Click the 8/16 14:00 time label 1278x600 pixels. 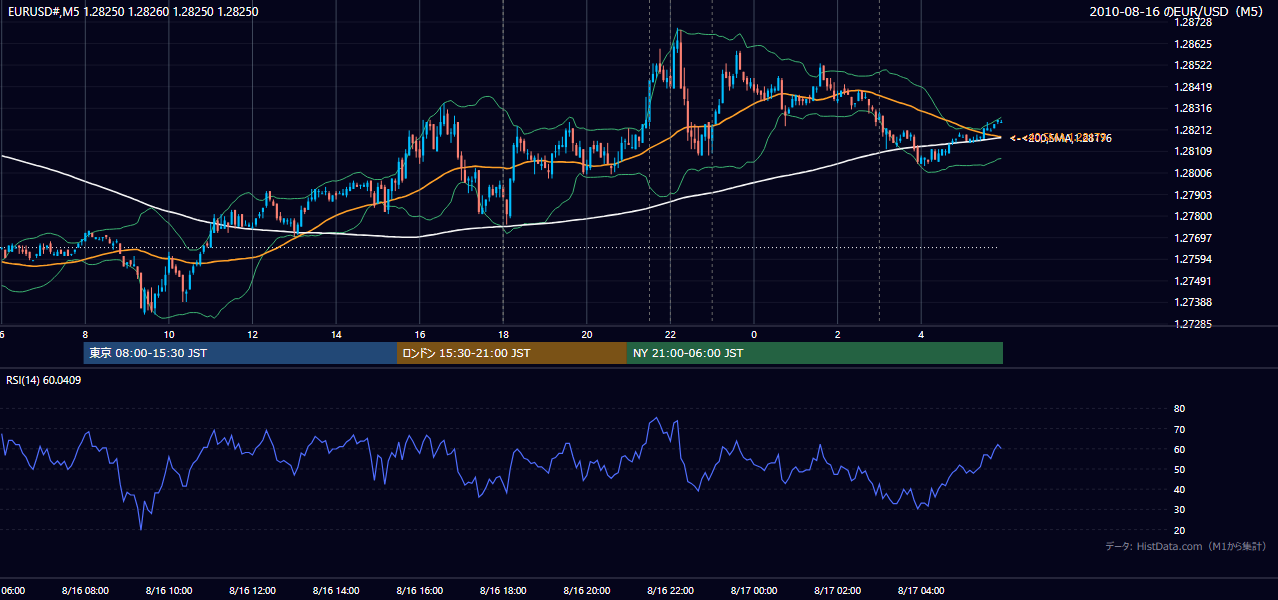tap(336, 590)
